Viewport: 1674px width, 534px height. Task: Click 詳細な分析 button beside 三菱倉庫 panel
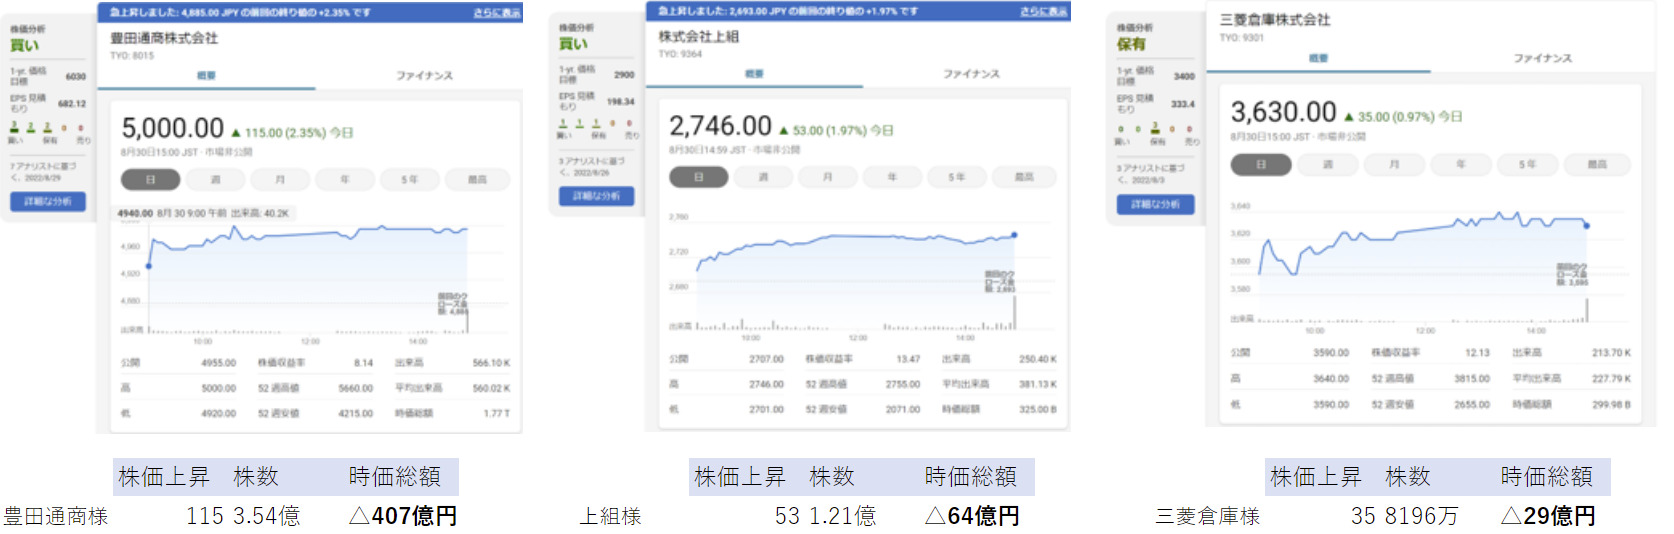[x=1155, y=204]
